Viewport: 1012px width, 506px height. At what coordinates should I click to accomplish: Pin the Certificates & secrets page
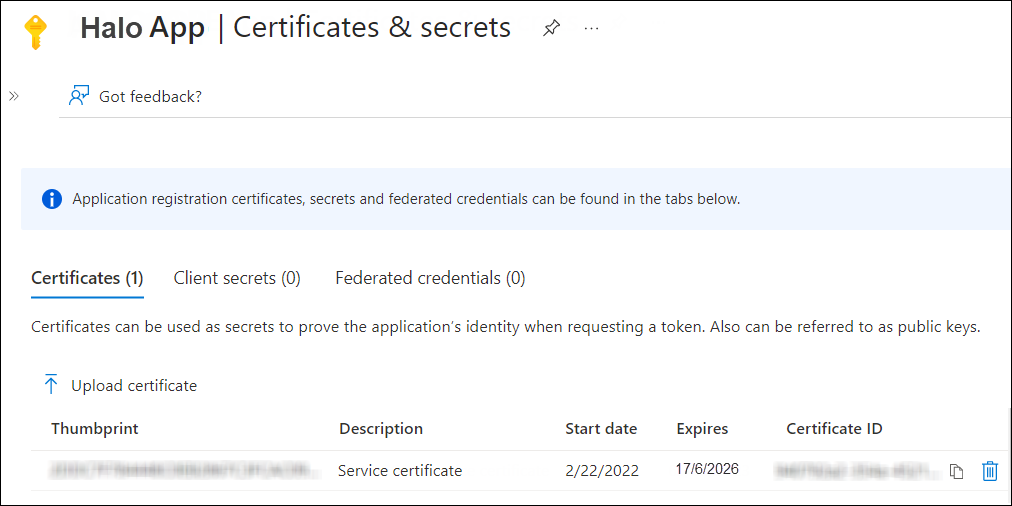[x=551, y=29]
